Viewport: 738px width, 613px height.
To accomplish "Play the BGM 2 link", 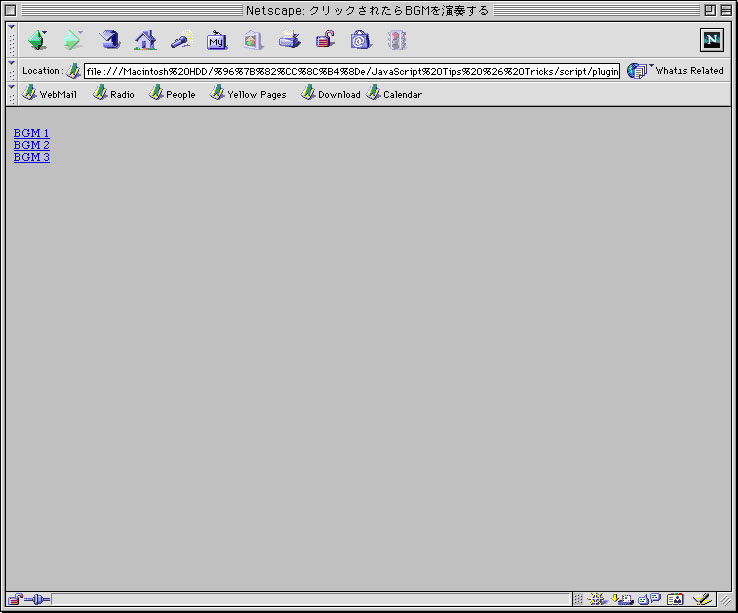I will 32,145.
